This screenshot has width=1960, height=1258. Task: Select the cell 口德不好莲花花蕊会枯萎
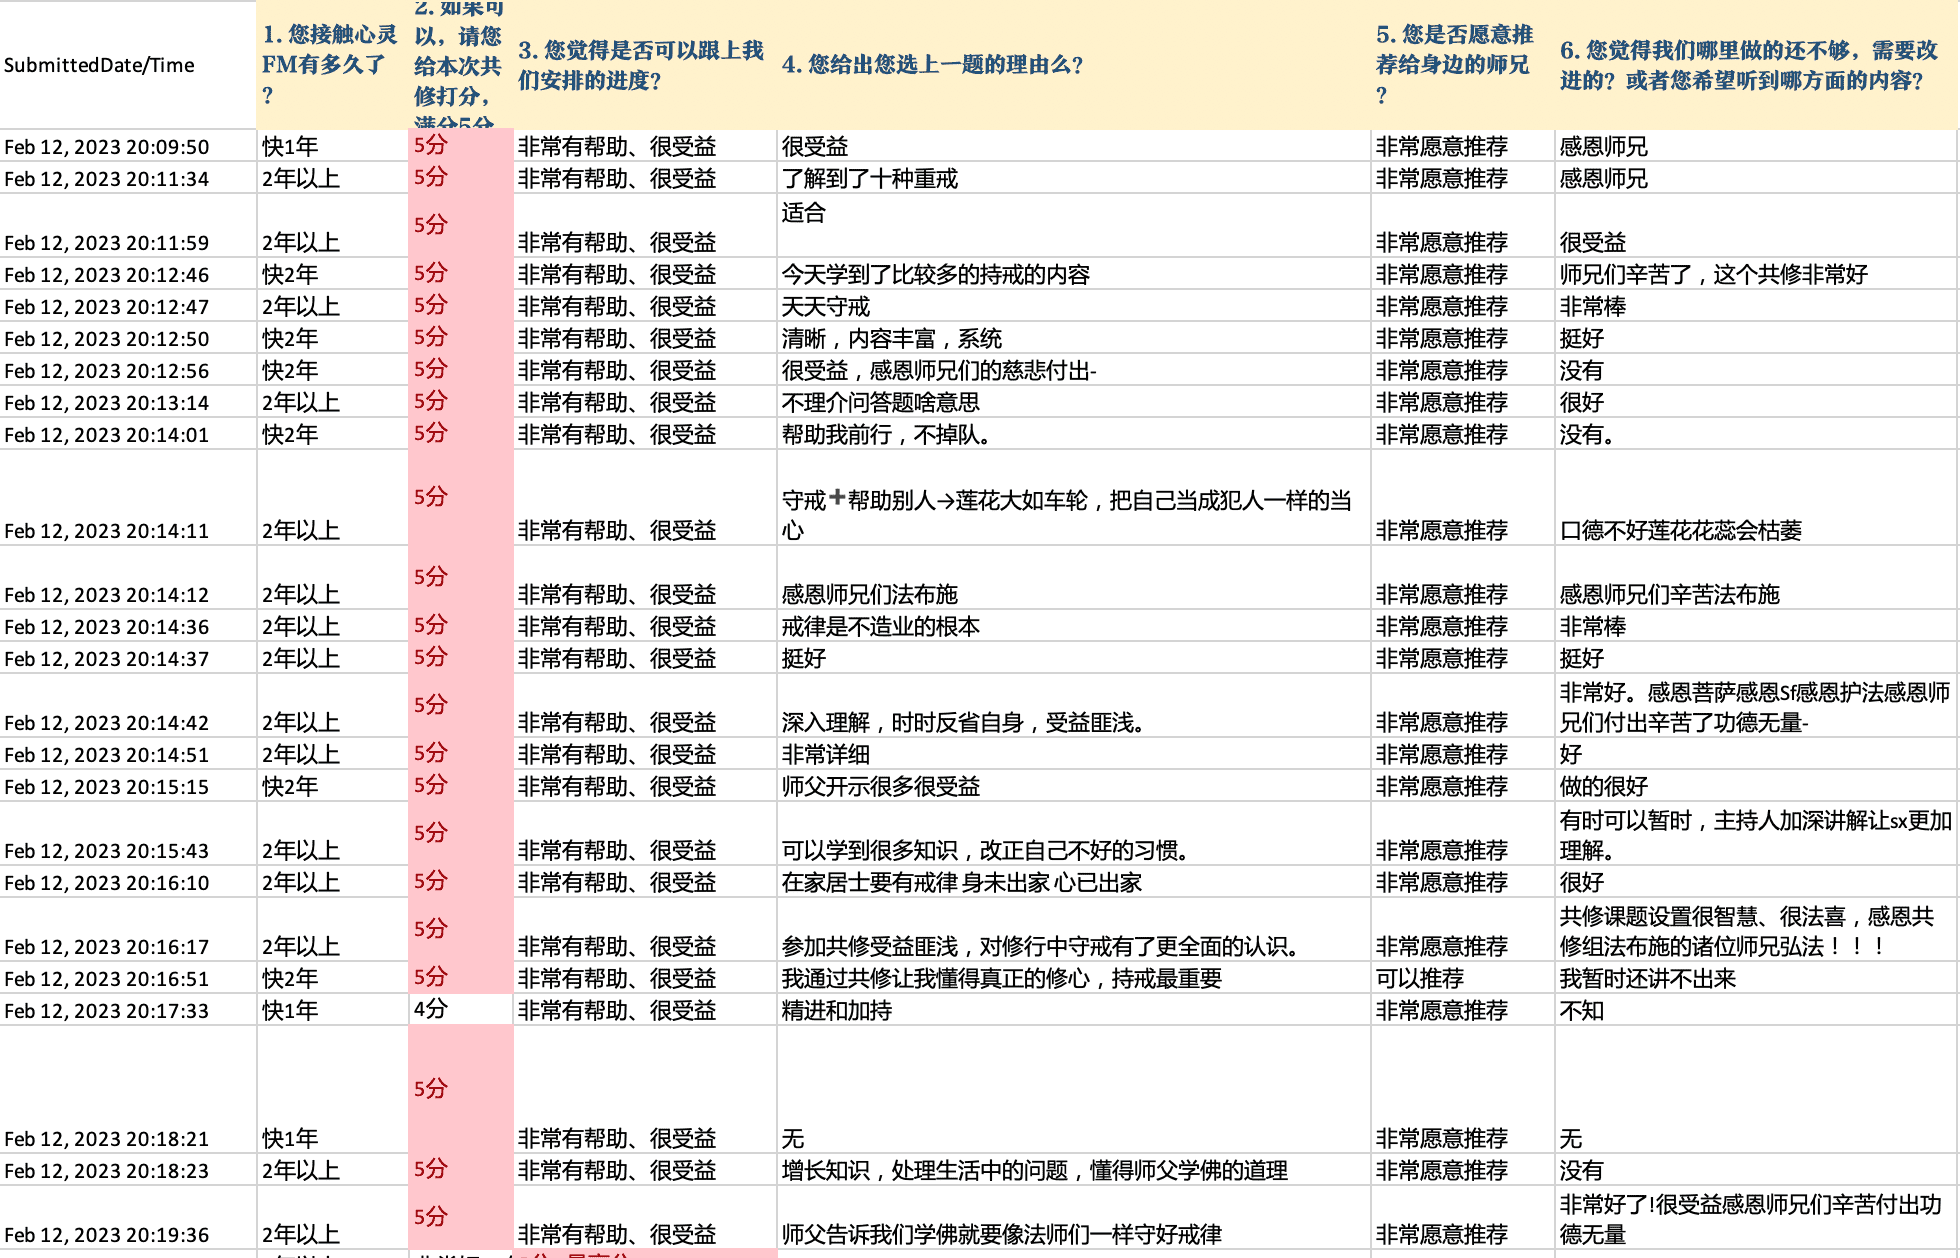click(1680, 531)
